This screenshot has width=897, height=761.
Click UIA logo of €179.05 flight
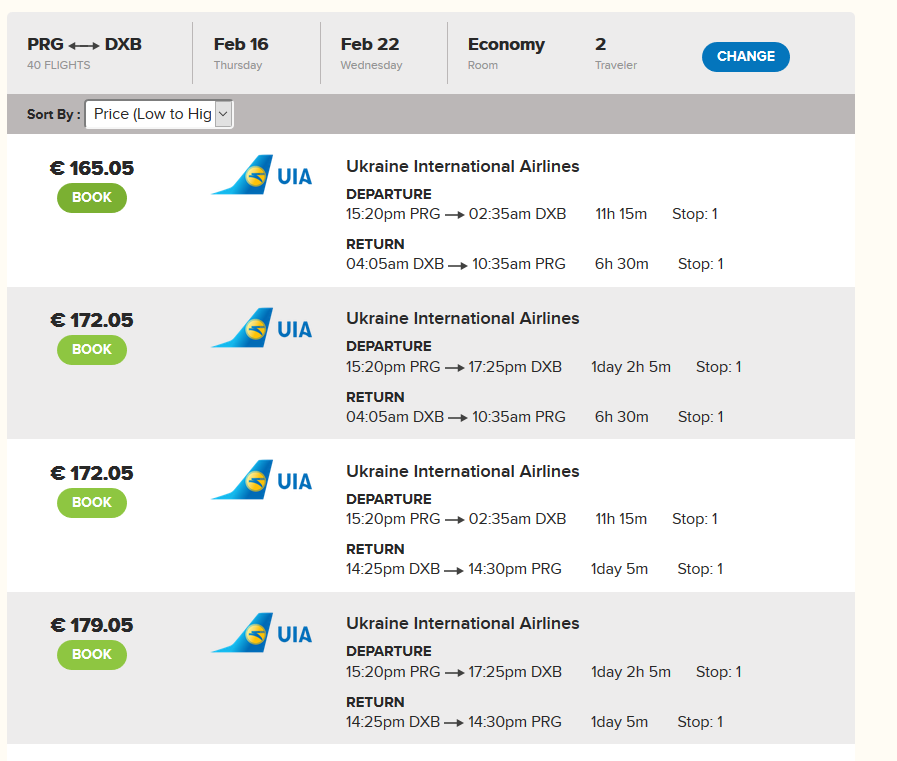(x=262, y=633)
